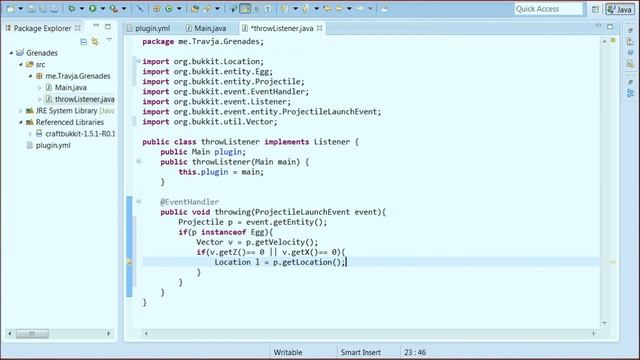Switch to the Main.java editor tab
Screen dimensions: 640x360
(x=206, y=28)
